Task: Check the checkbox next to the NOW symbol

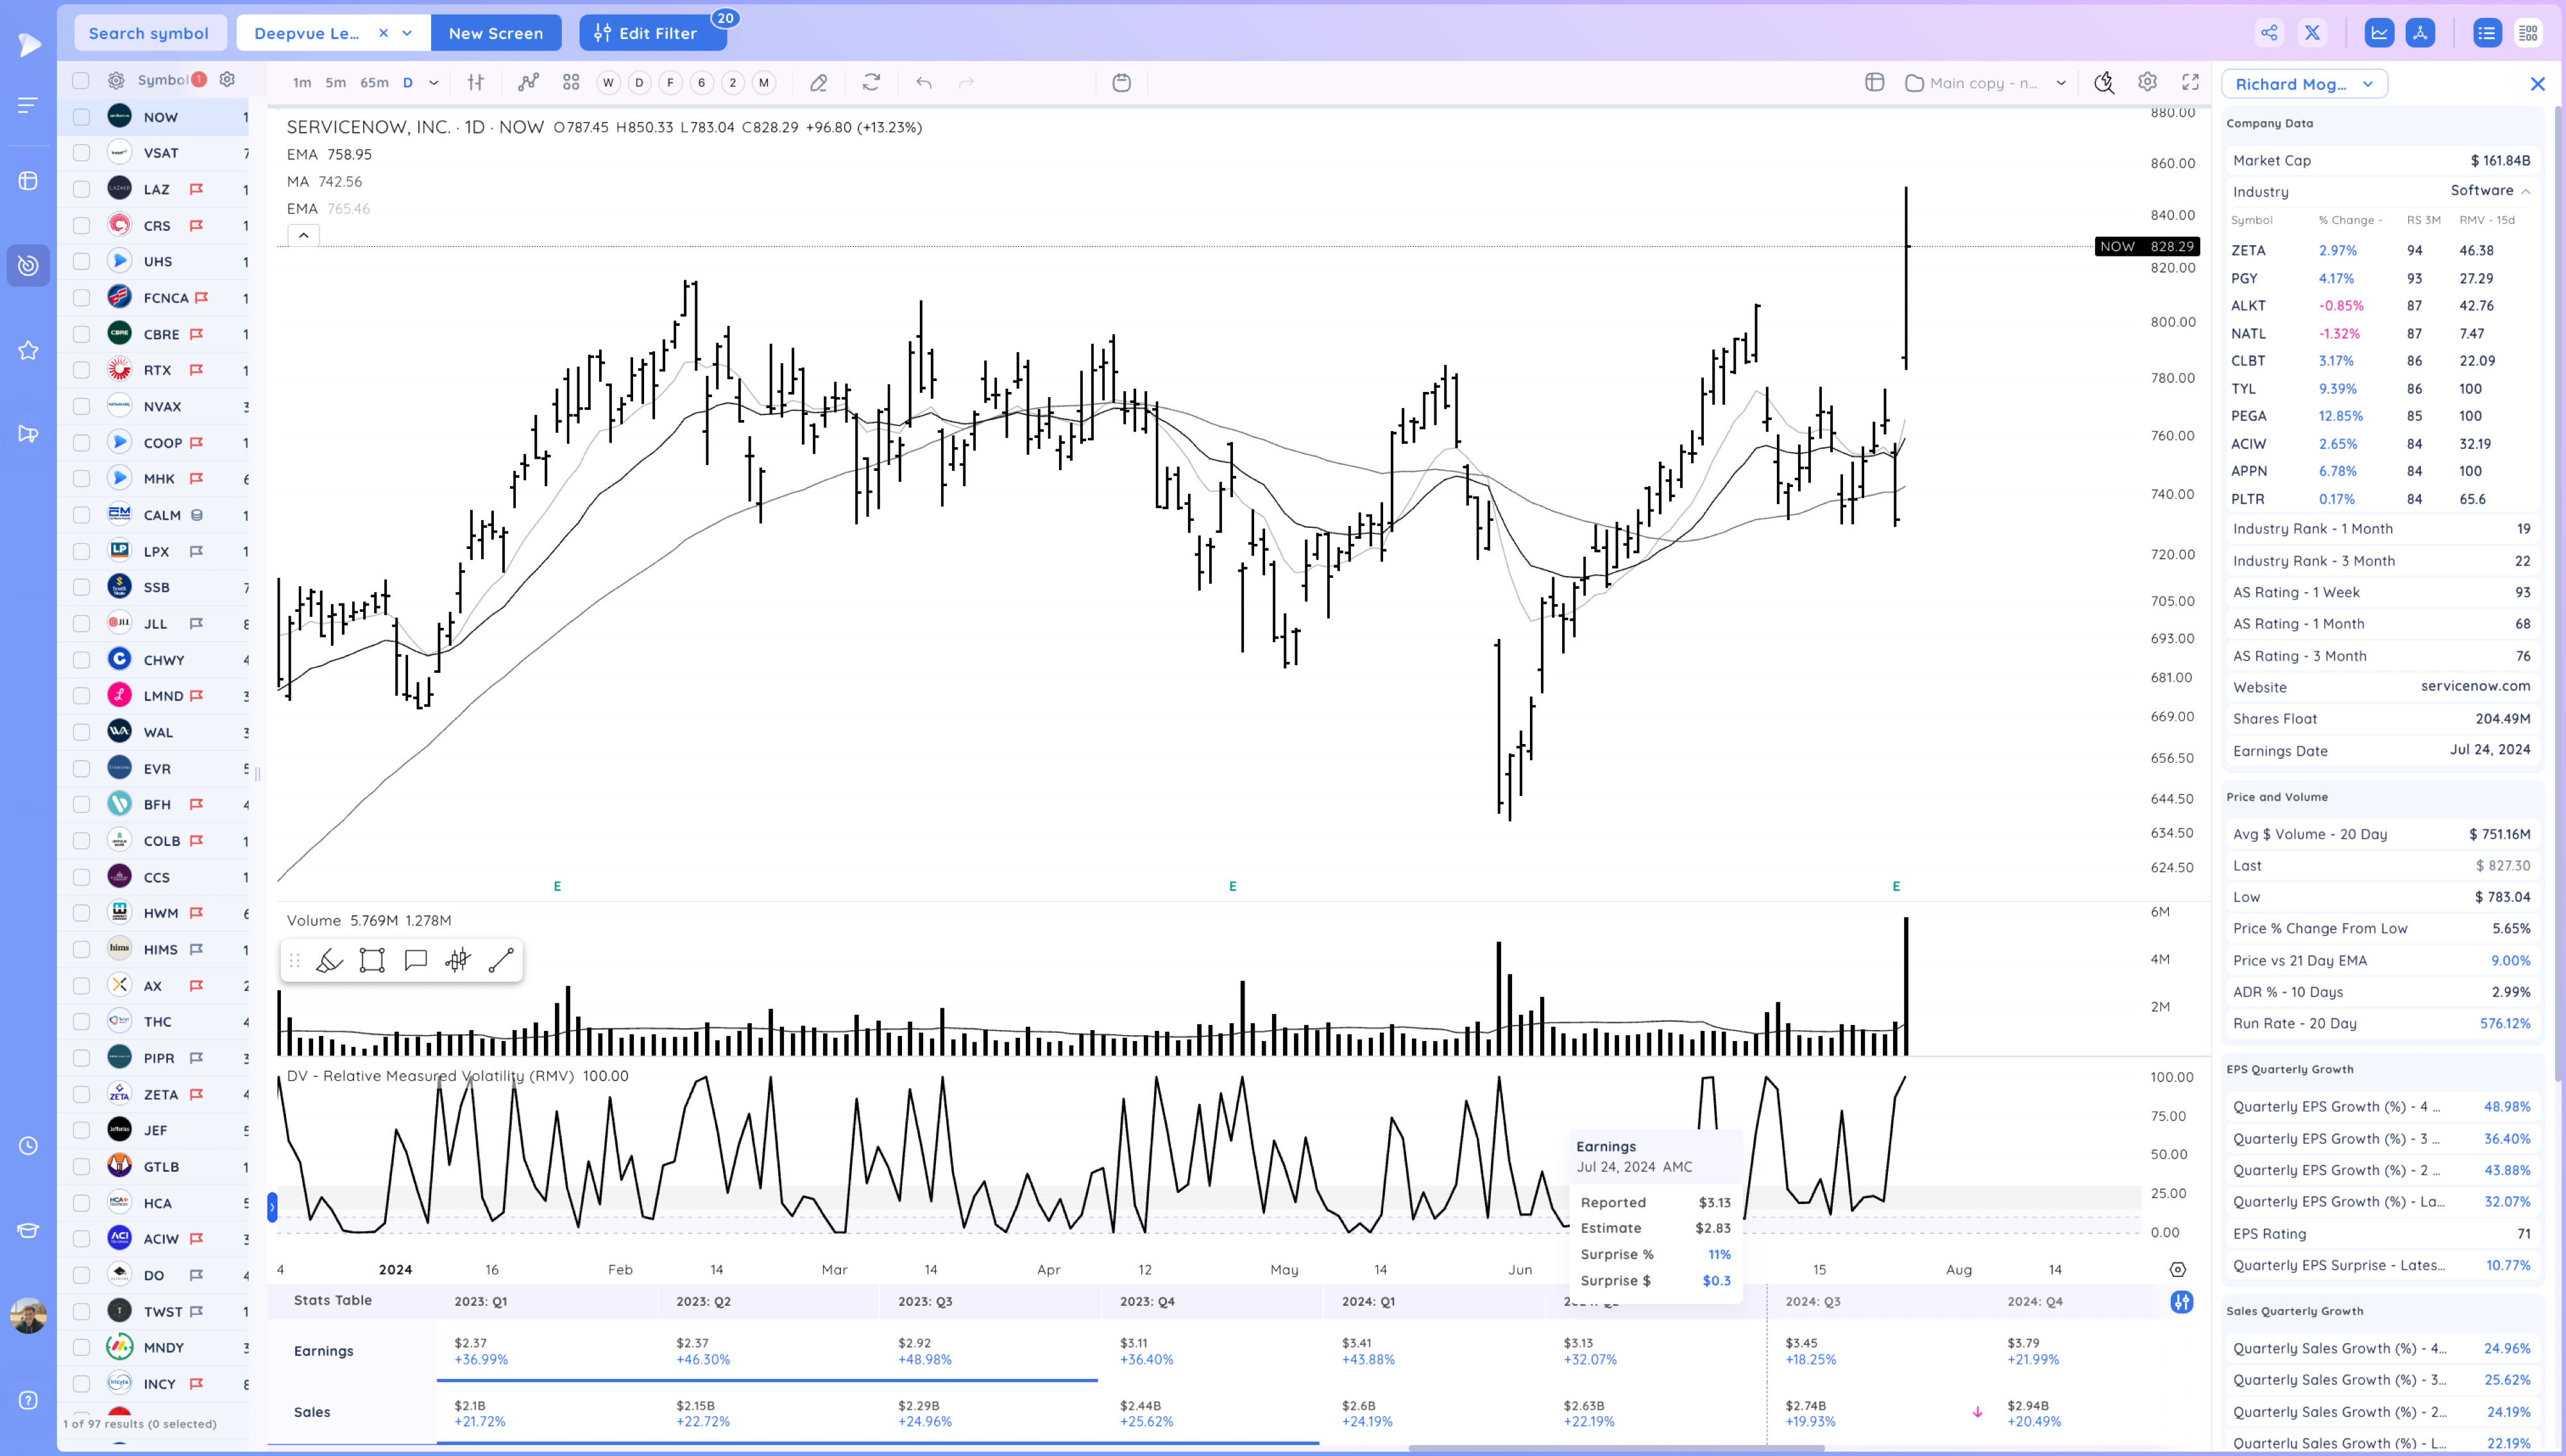Action: (81, 117)
